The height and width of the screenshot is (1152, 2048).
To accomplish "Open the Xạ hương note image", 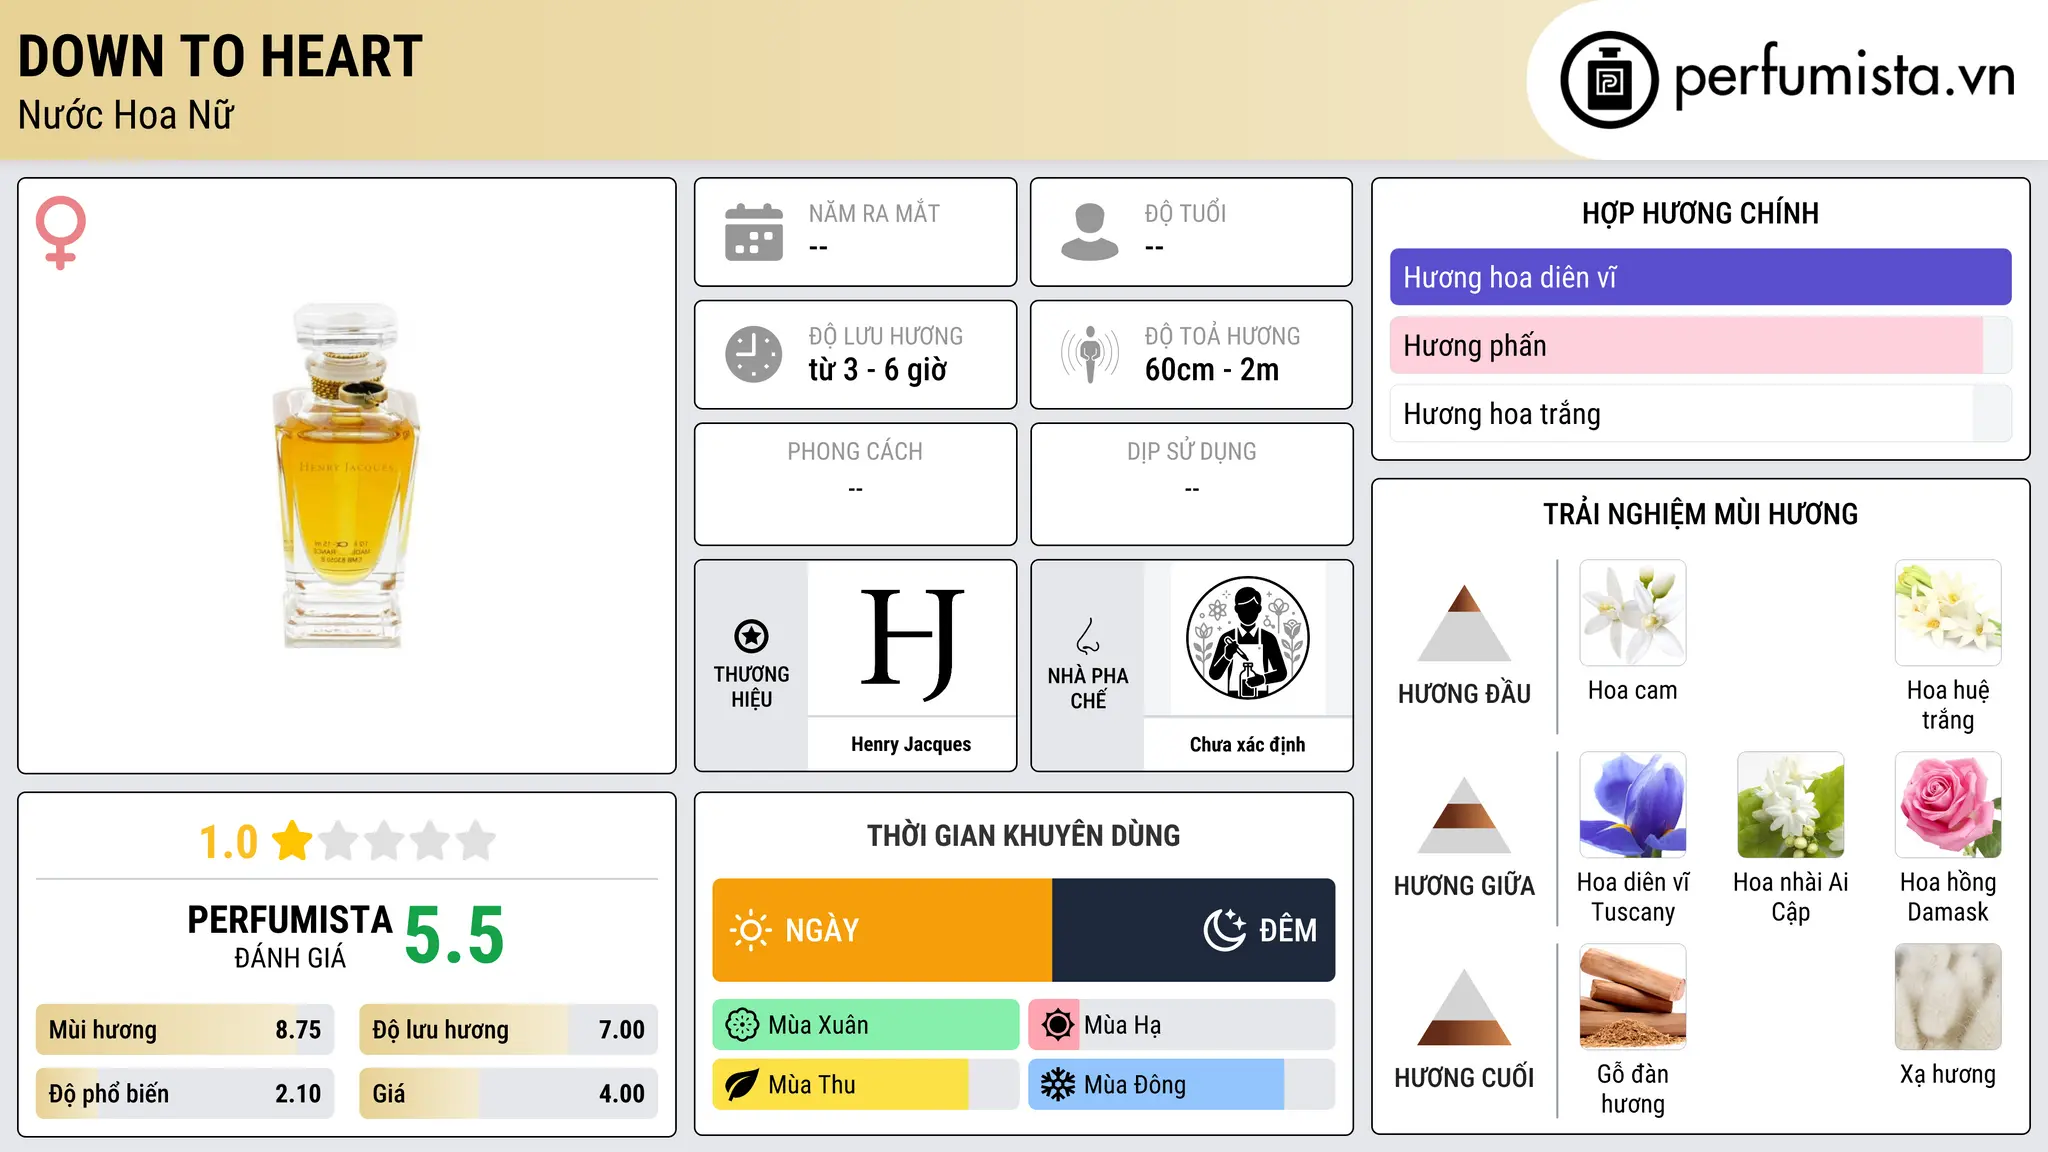I will tap(1948, 997).
